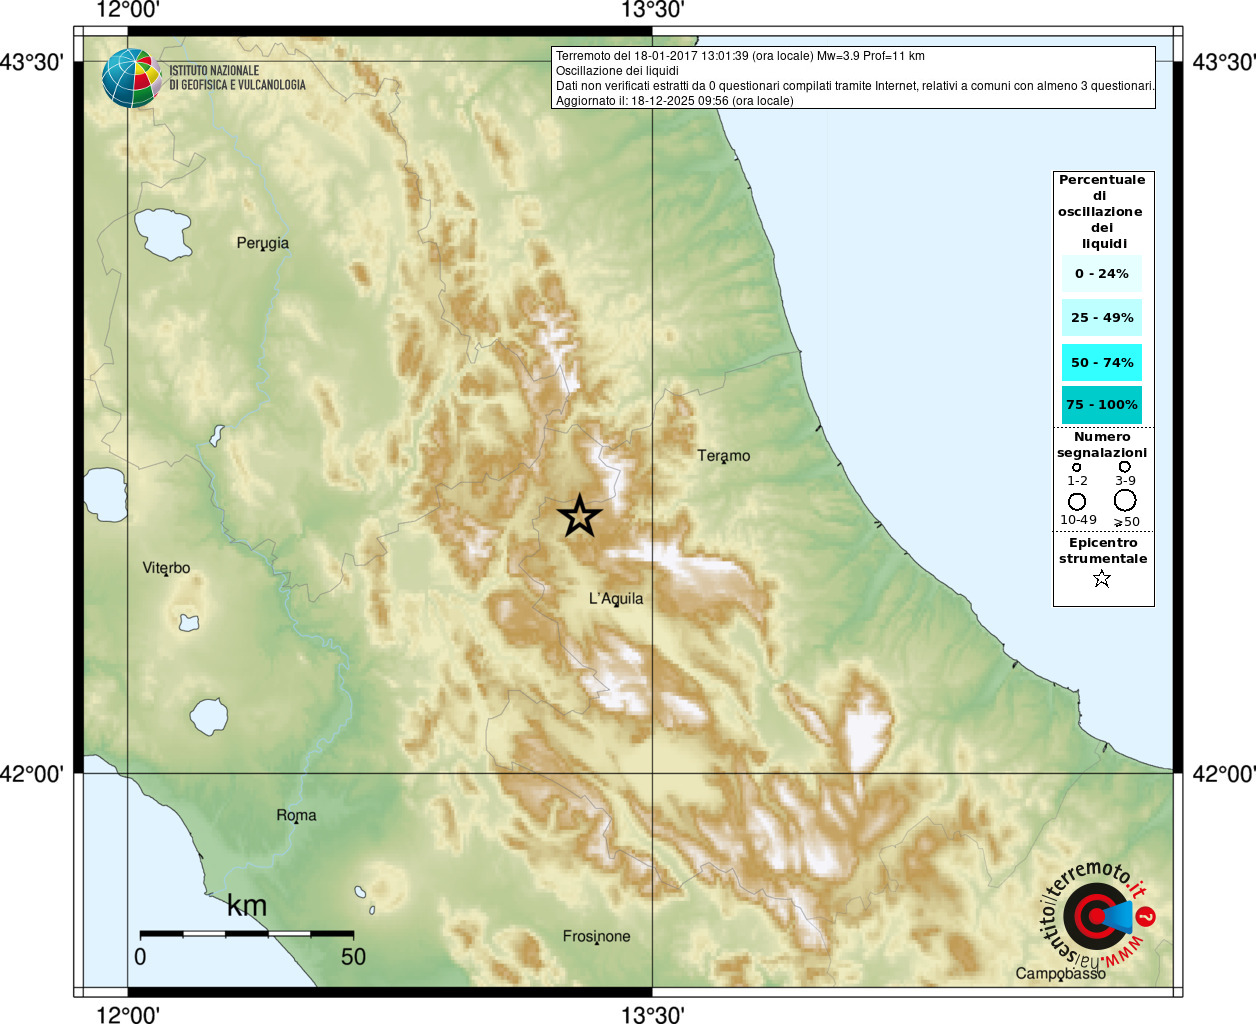Click the 'Istituto Nazionale di Geofisica e Vulcanologia' text
Viewport: 1256px width, 1024px height.
tap(237, 78)
